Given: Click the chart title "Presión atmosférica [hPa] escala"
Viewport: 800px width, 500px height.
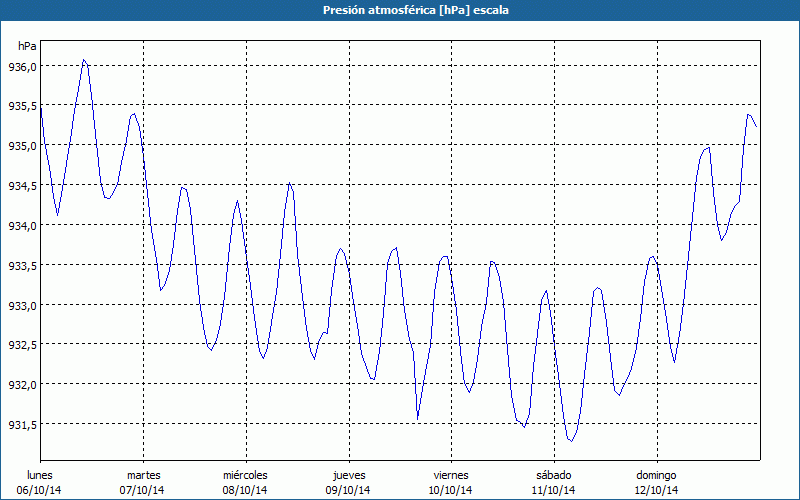Looking at the screenshot, I should 400,9.
